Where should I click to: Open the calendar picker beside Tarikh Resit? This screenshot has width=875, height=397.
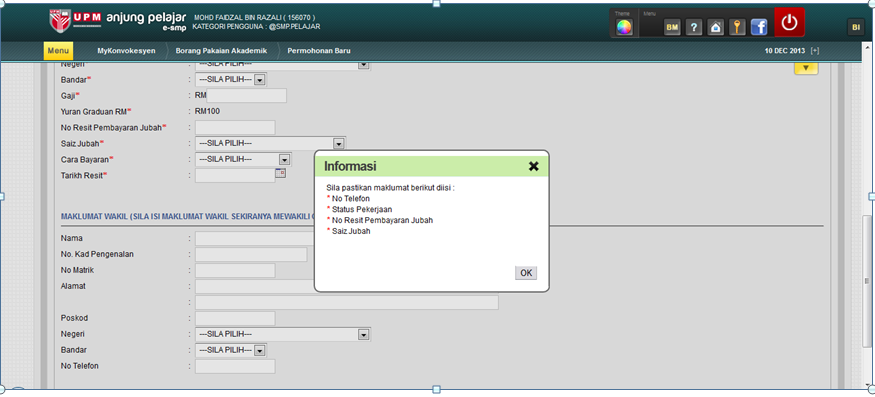point(281,174)
